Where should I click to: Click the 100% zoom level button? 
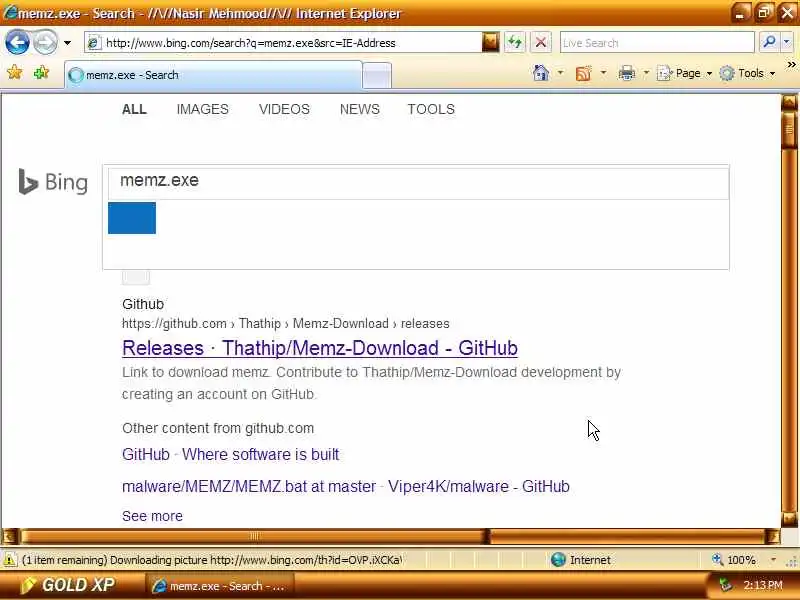[x=735, y=560]
